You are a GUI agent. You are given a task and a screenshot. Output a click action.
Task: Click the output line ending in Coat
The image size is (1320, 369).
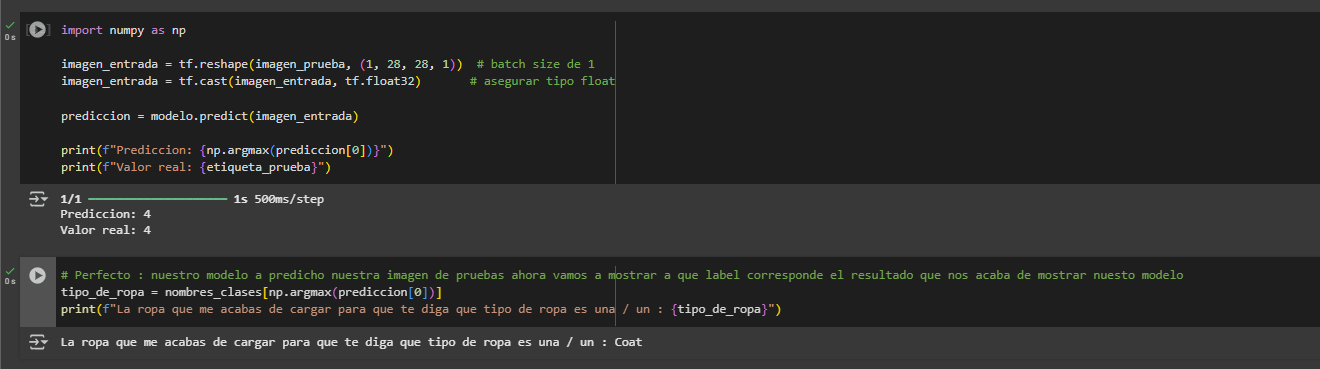tap(351, 342)
